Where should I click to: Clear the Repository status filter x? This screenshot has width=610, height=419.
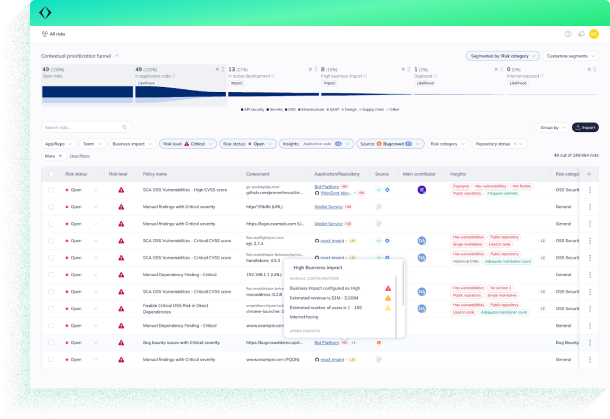pyautogui.click(x=515, y=144)
